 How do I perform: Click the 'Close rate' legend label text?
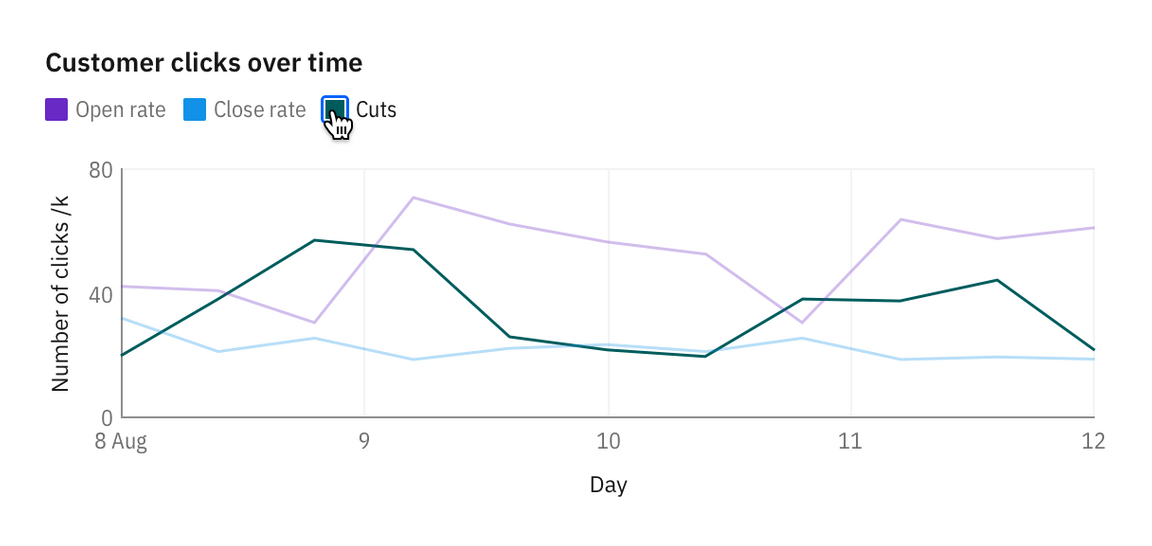click(x=259, y=110)
